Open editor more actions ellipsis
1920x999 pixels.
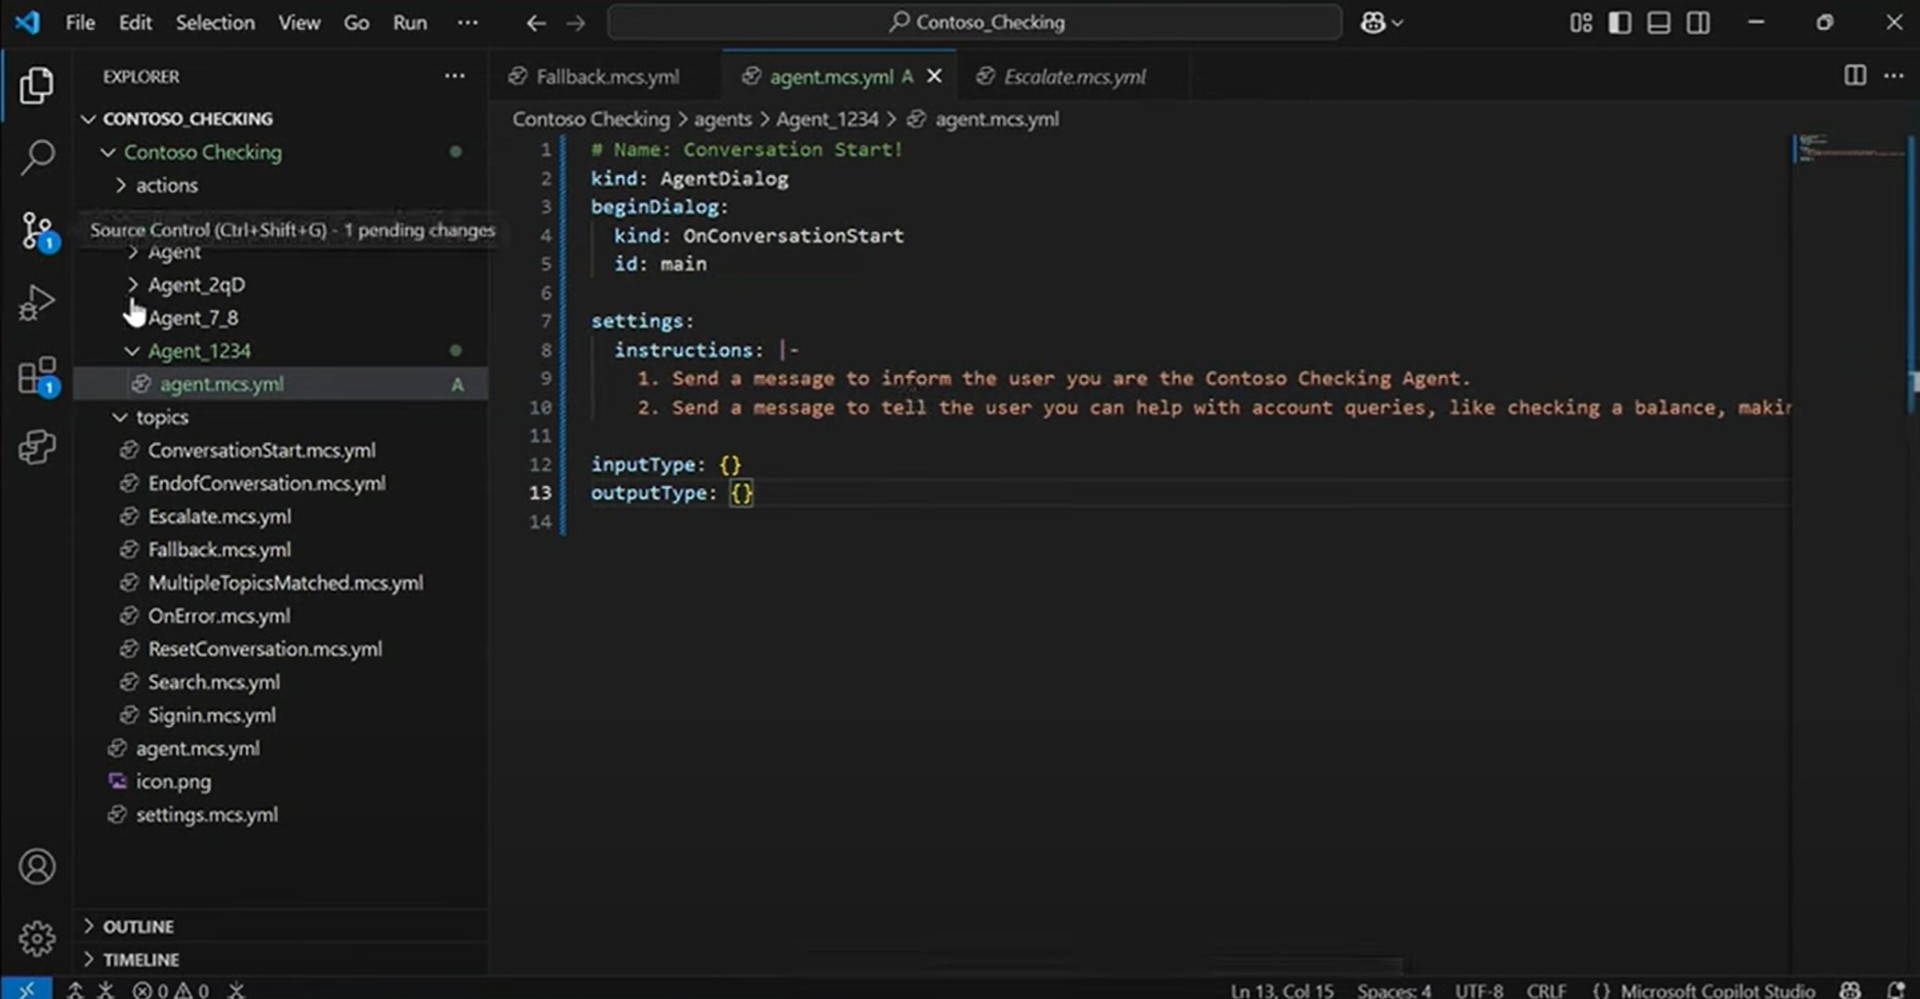tap(1894, 76)
